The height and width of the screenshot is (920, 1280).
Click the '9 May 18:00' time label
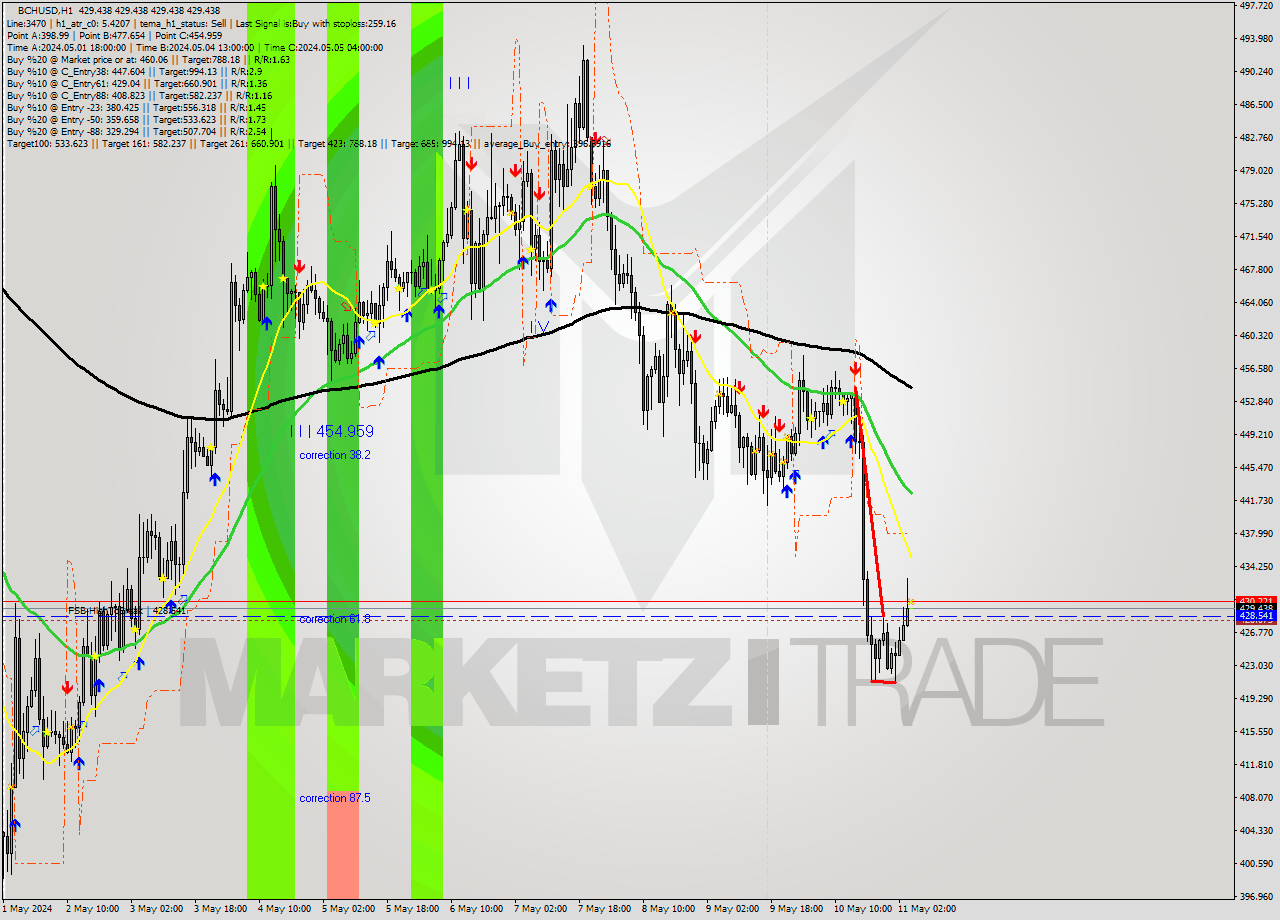796,909
